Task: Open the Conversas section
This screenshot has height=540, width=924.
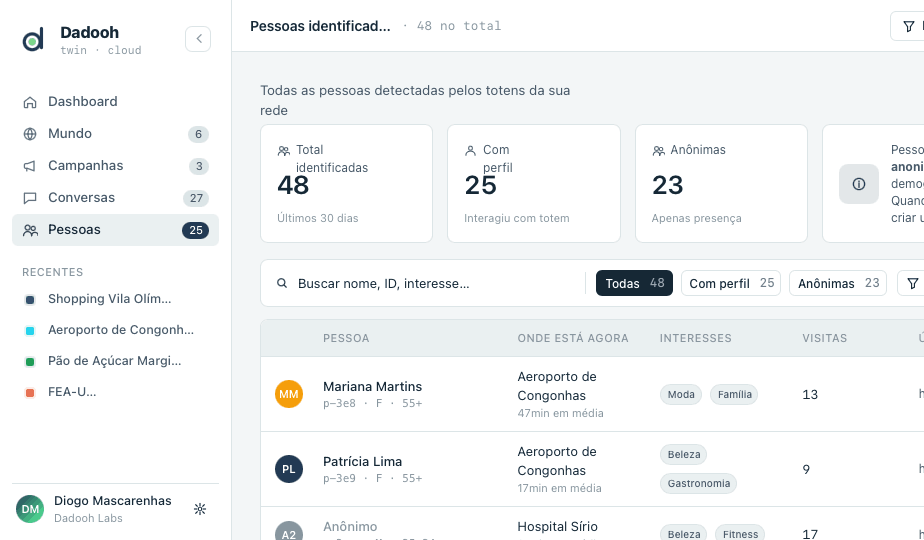Action: (x=116, y=197)
